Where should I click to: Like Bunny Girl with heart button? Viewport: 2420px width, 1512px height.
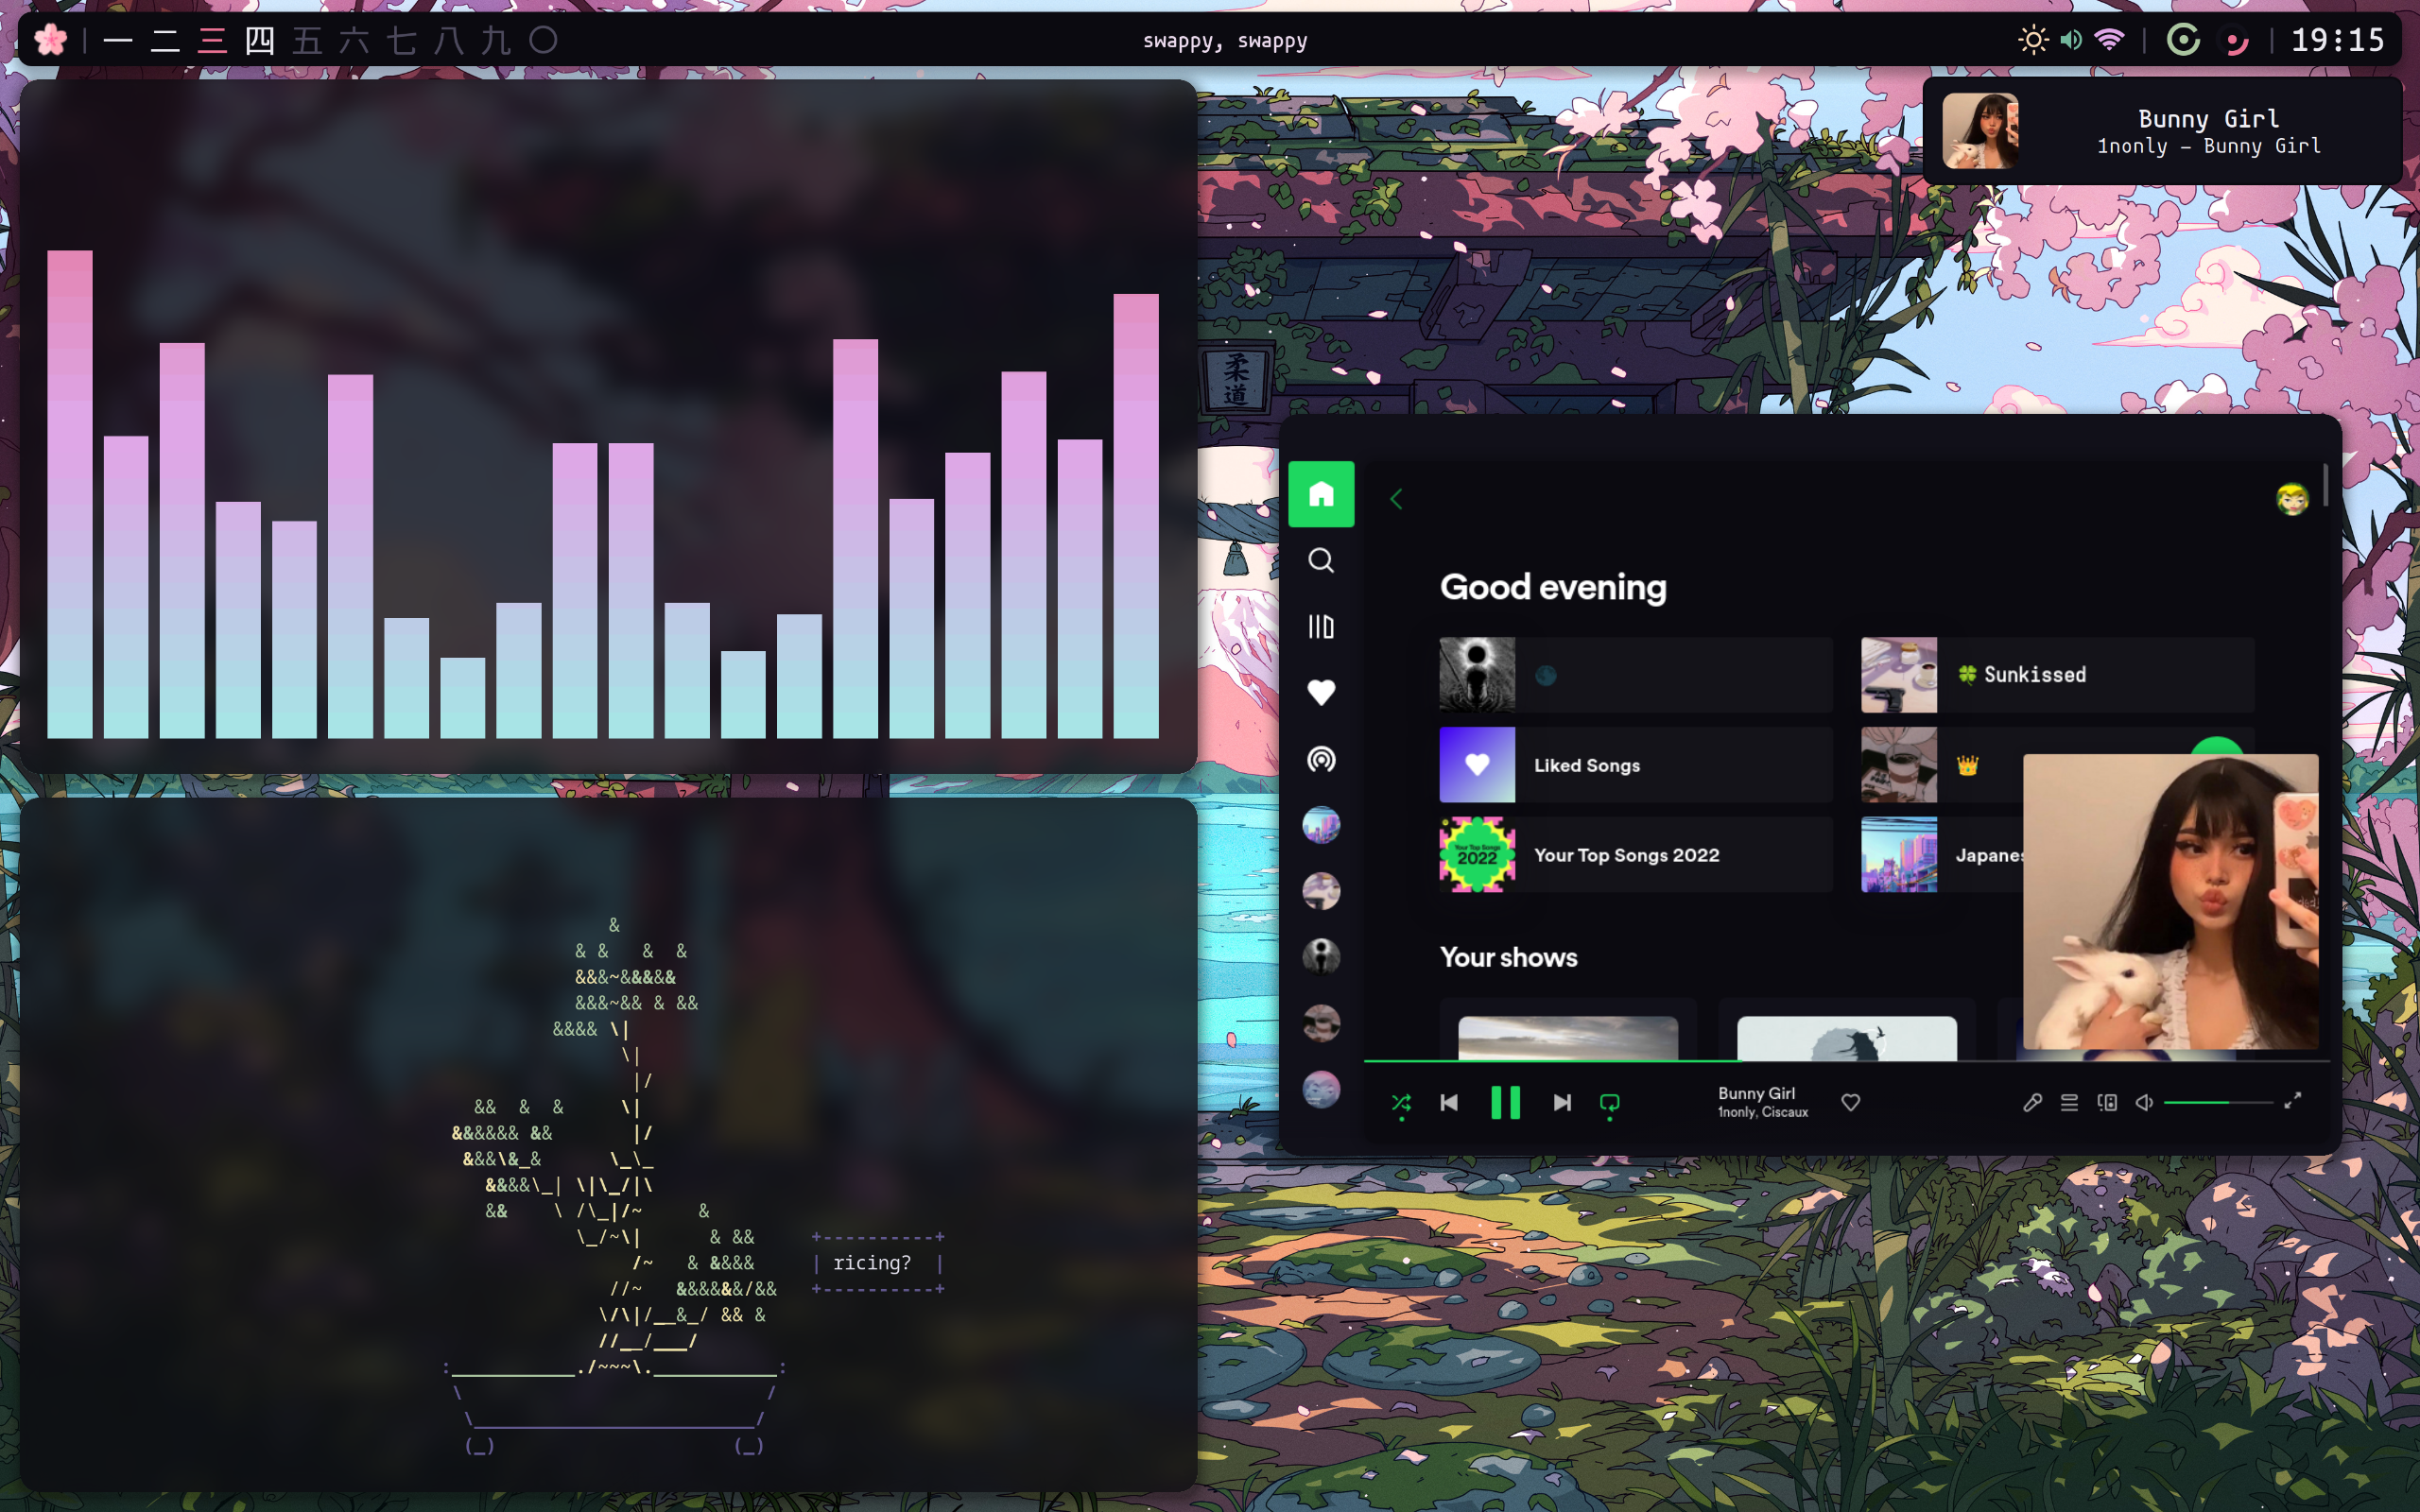(x=1850, y=1102)
